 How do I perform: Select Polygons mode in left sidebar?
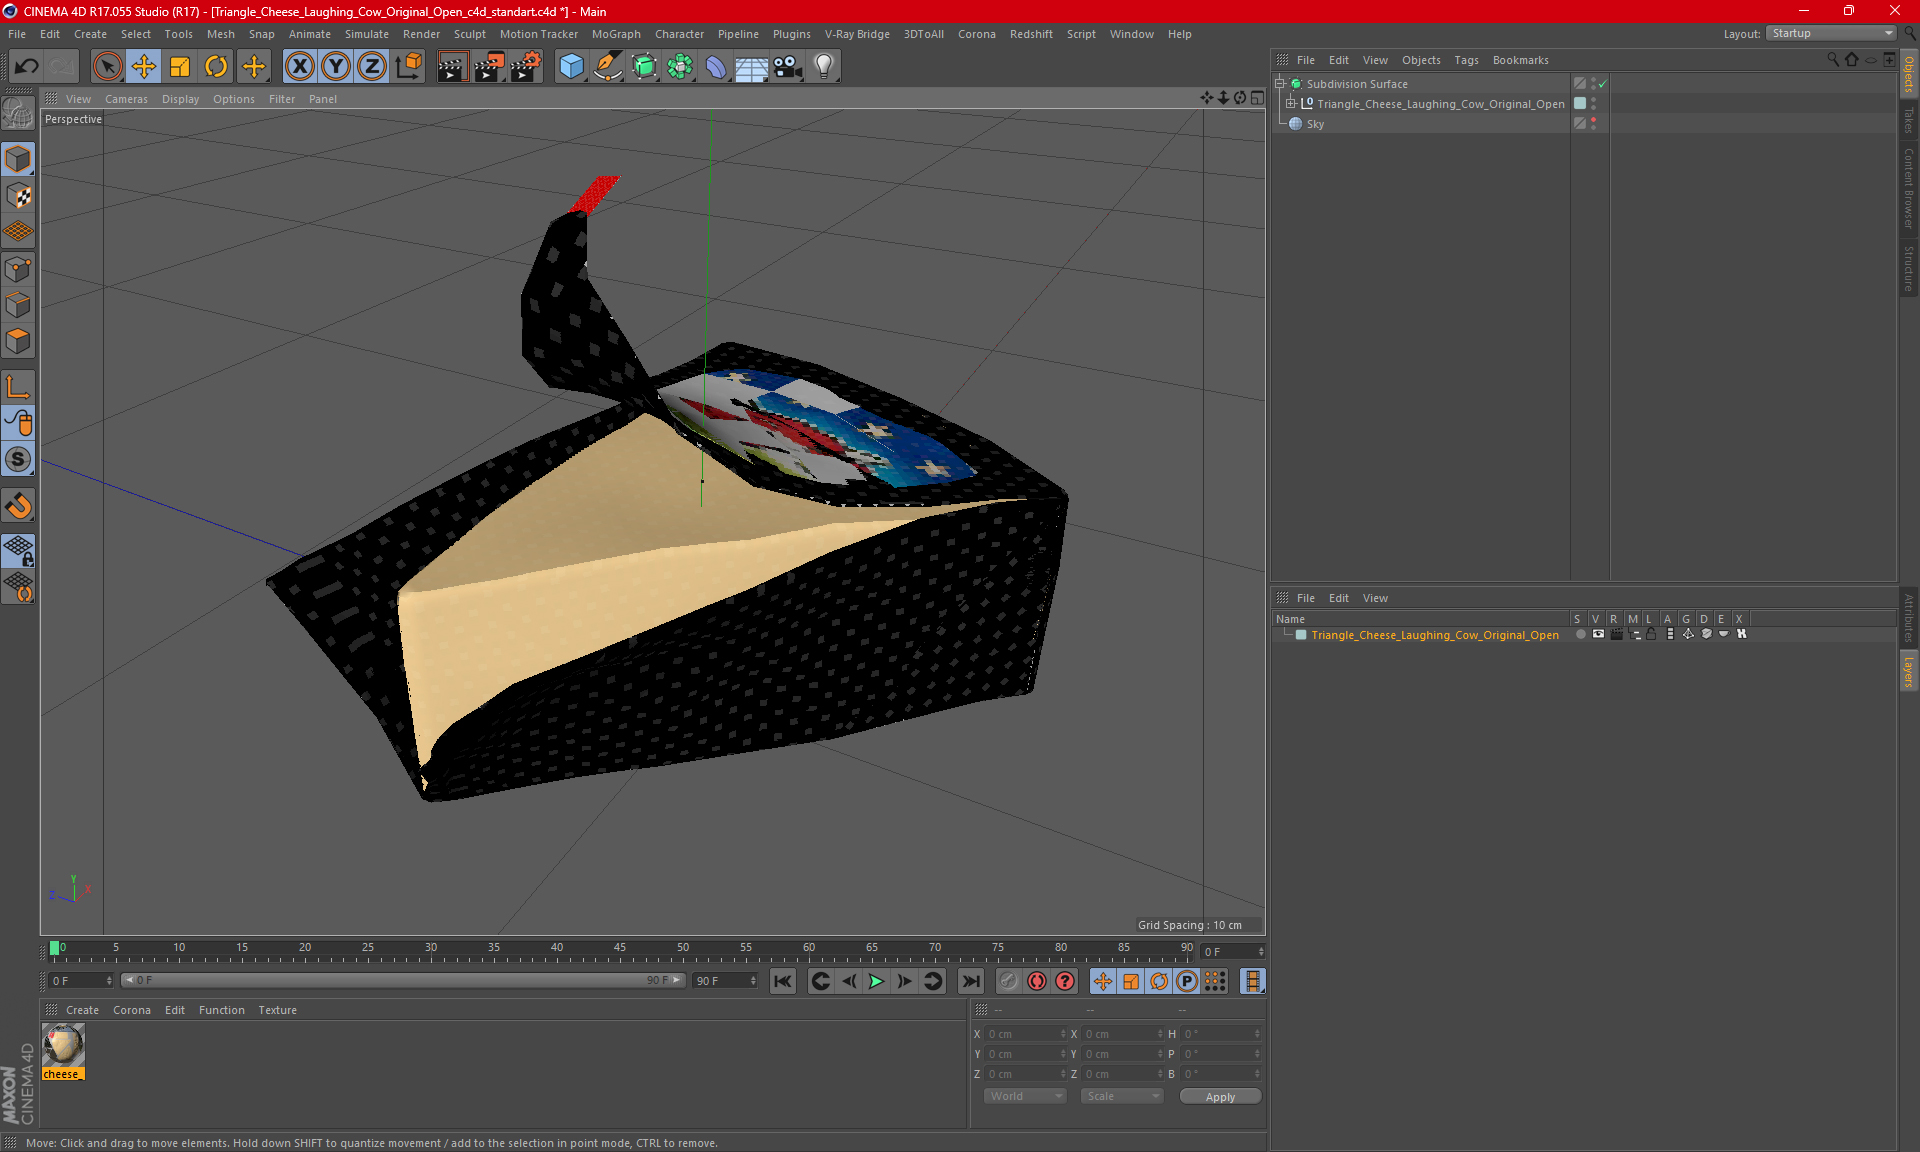[x=18, y=342]
